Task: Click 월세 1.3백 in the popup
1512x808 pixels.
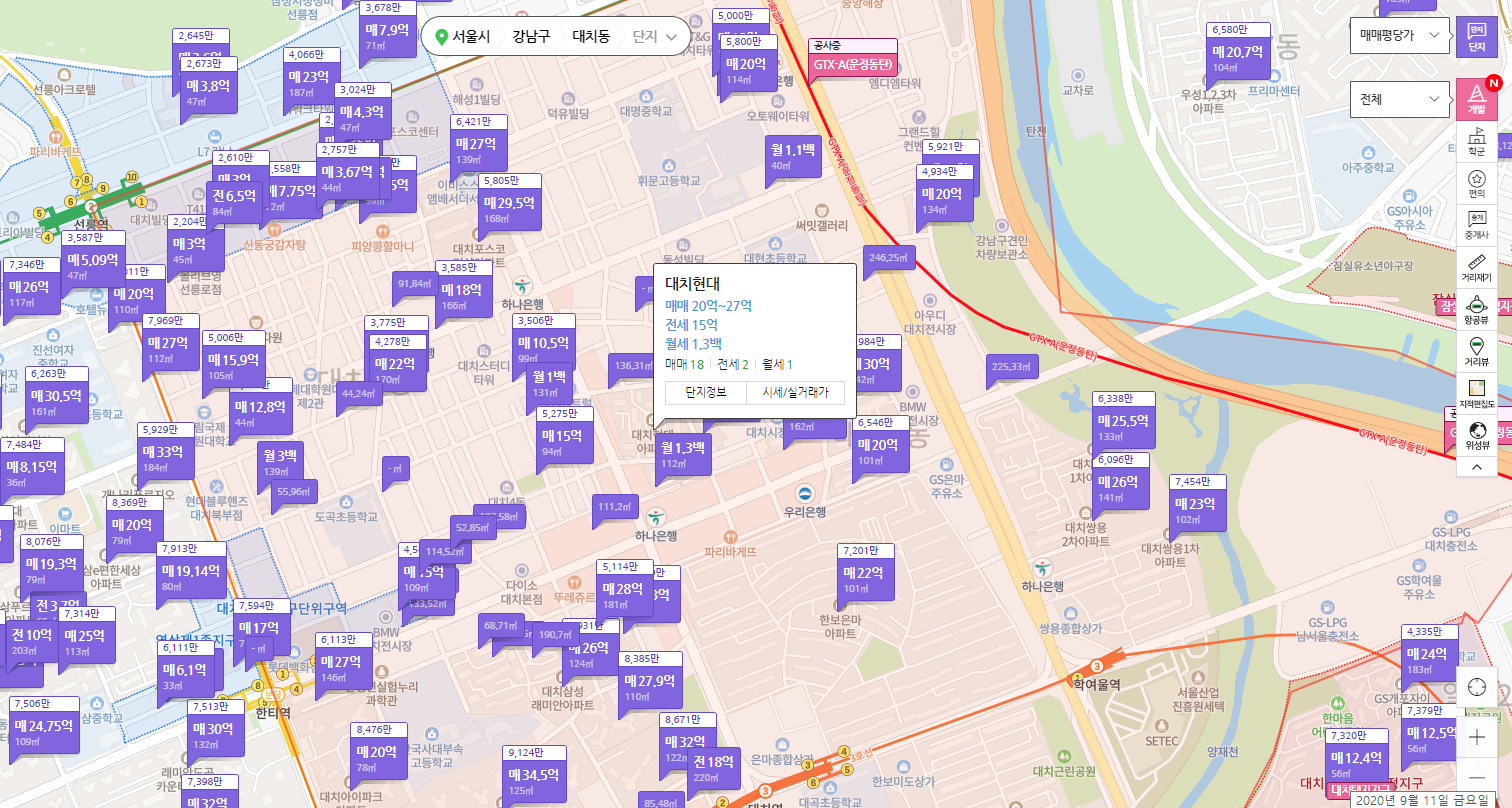Action: (x=693, y=343)
